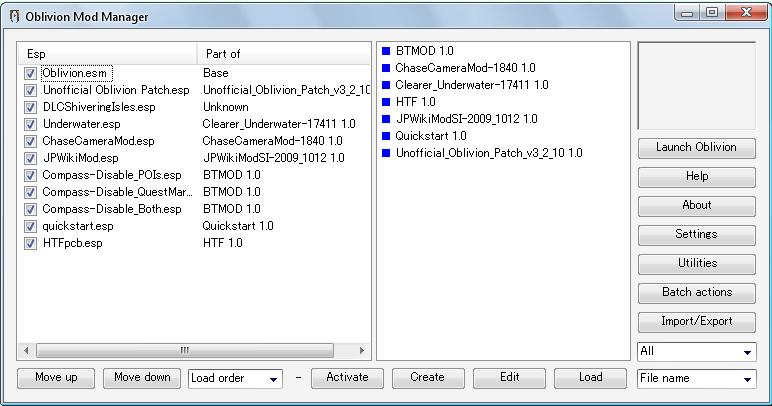Select the Oblivion.esm row name

pos(74,73)
